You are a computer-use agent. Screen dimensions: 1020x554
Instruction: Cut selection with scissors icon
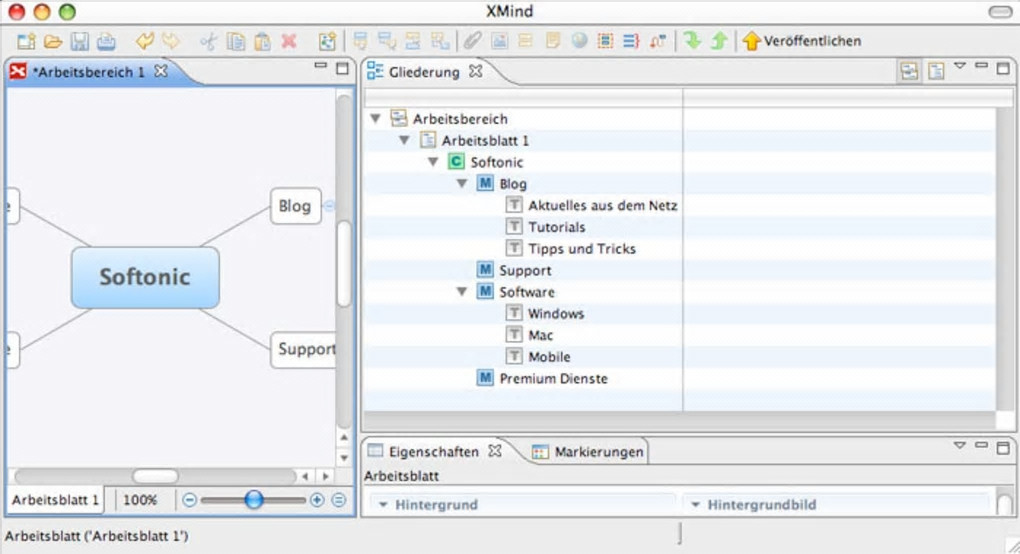coord(209,42)
